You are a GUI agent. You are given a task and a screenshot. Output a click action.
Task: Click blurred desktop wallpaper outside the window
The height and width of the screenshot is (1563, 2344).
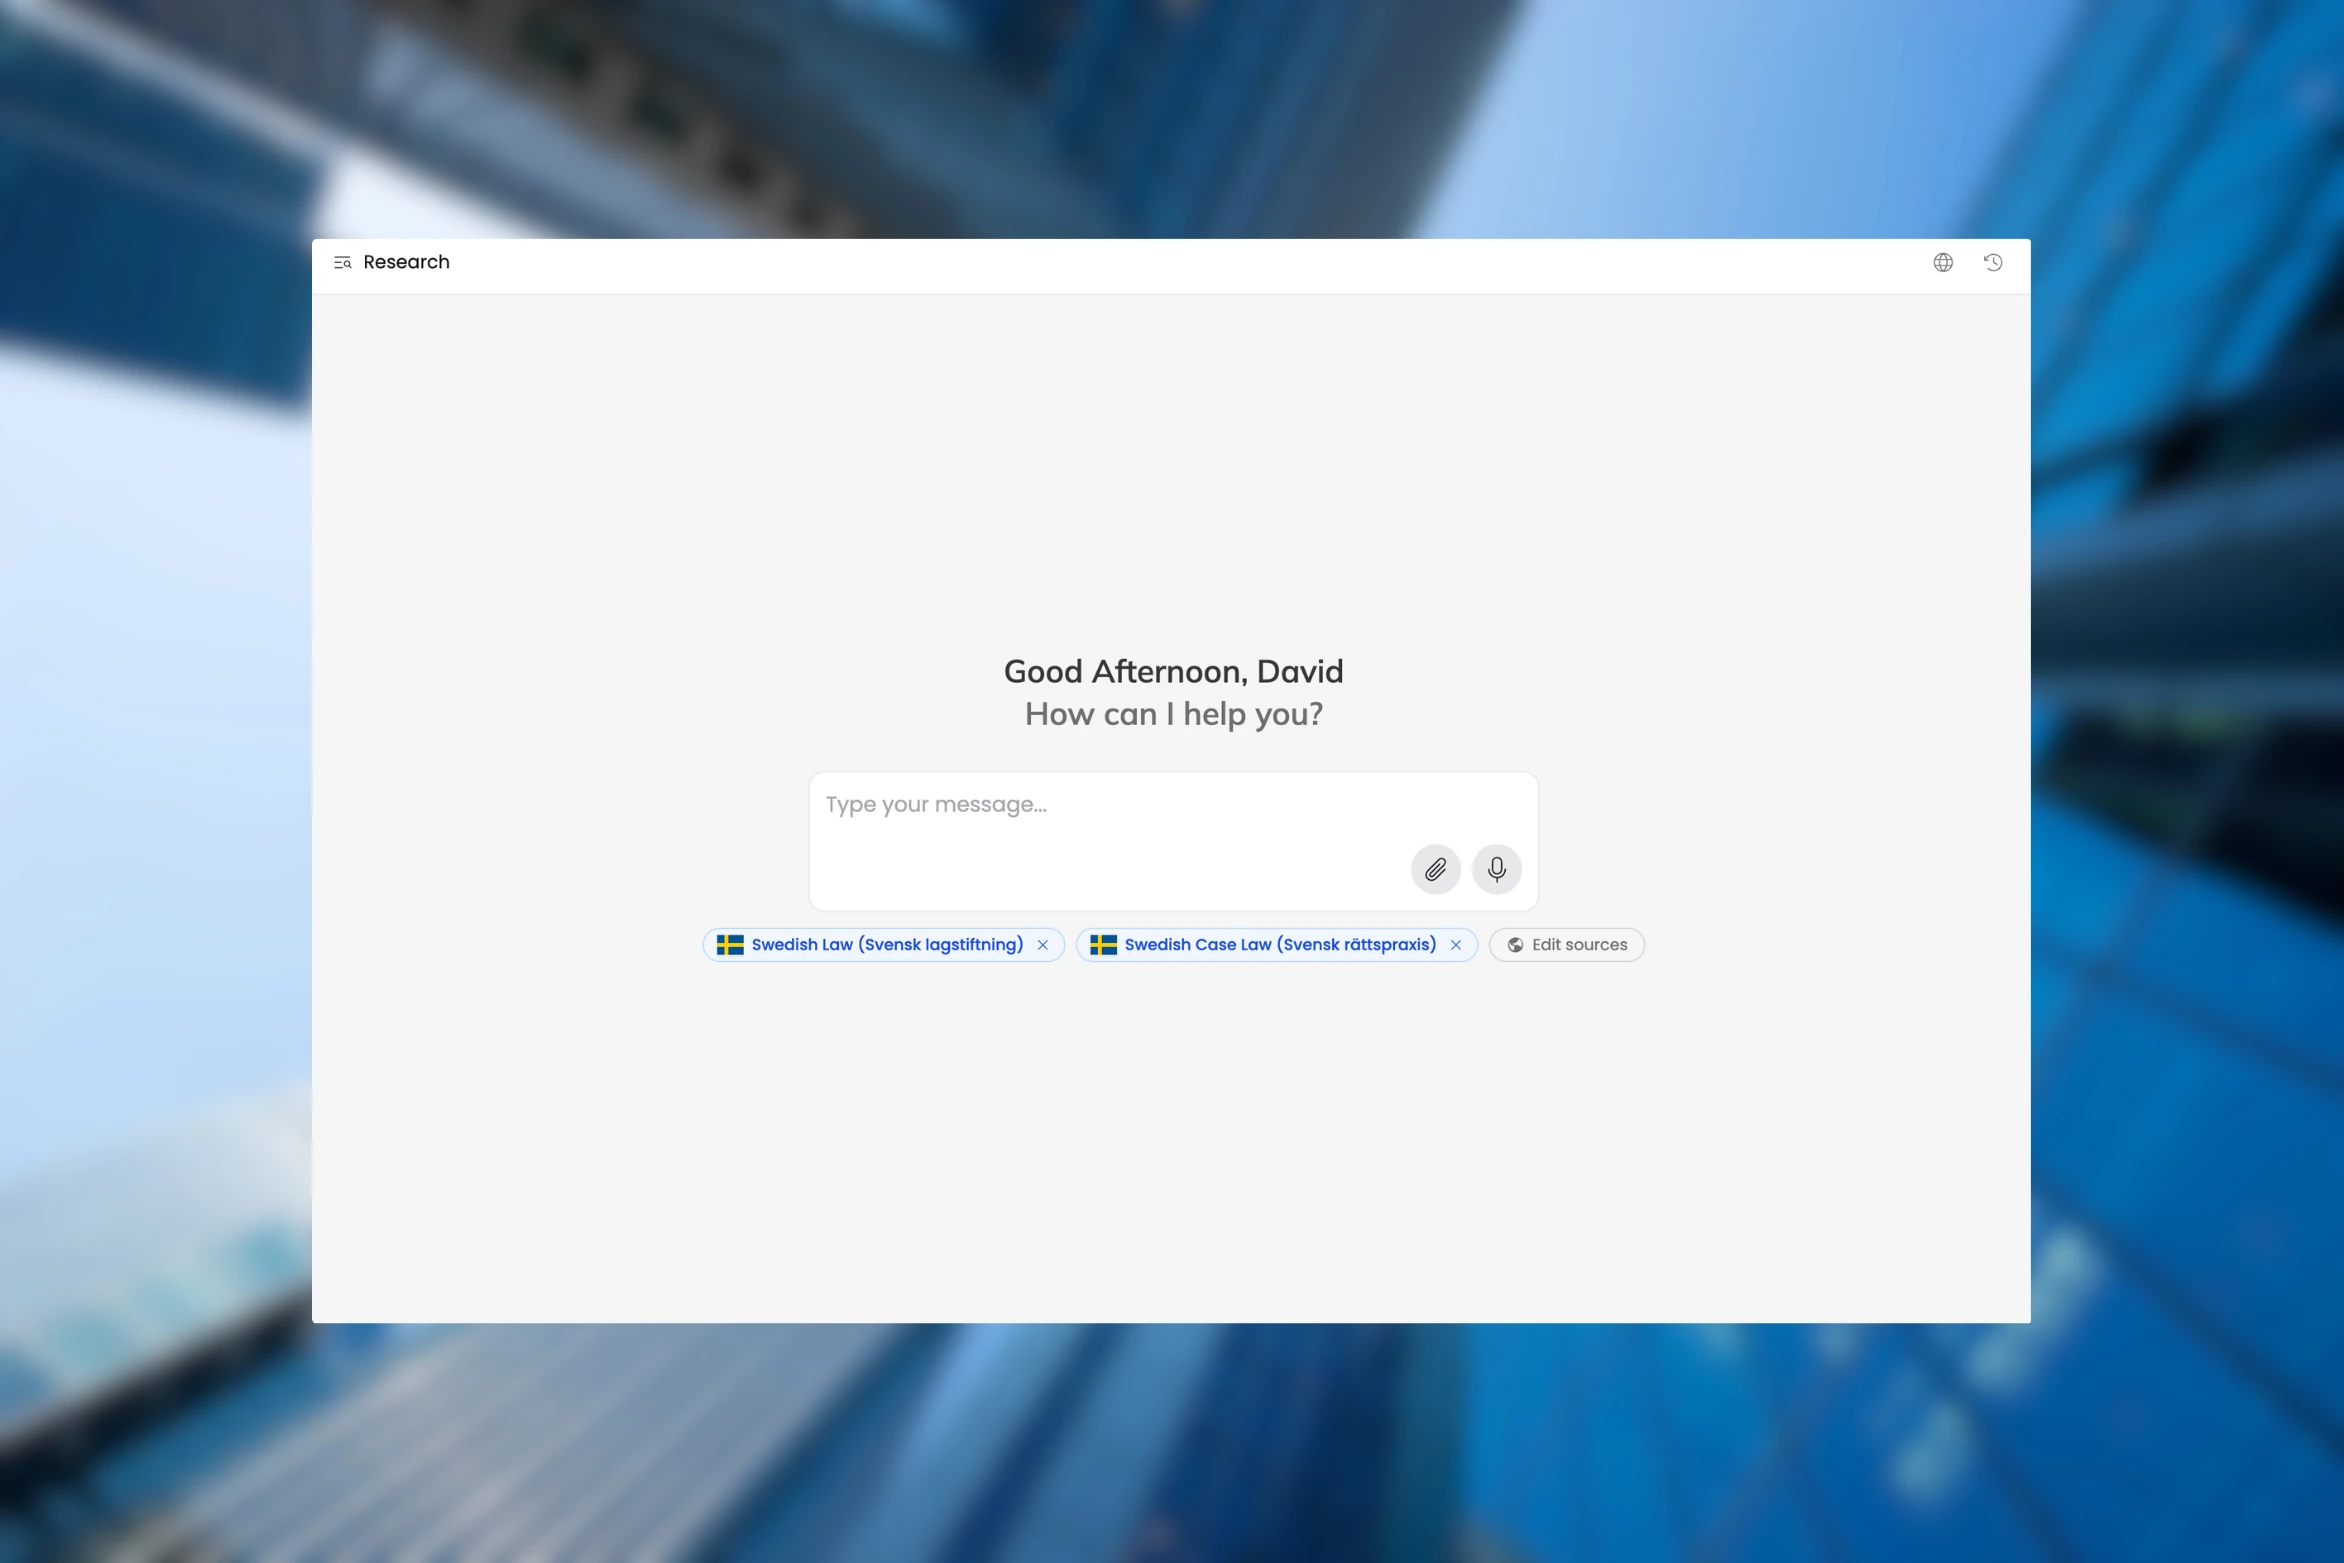tap(150, 800)
